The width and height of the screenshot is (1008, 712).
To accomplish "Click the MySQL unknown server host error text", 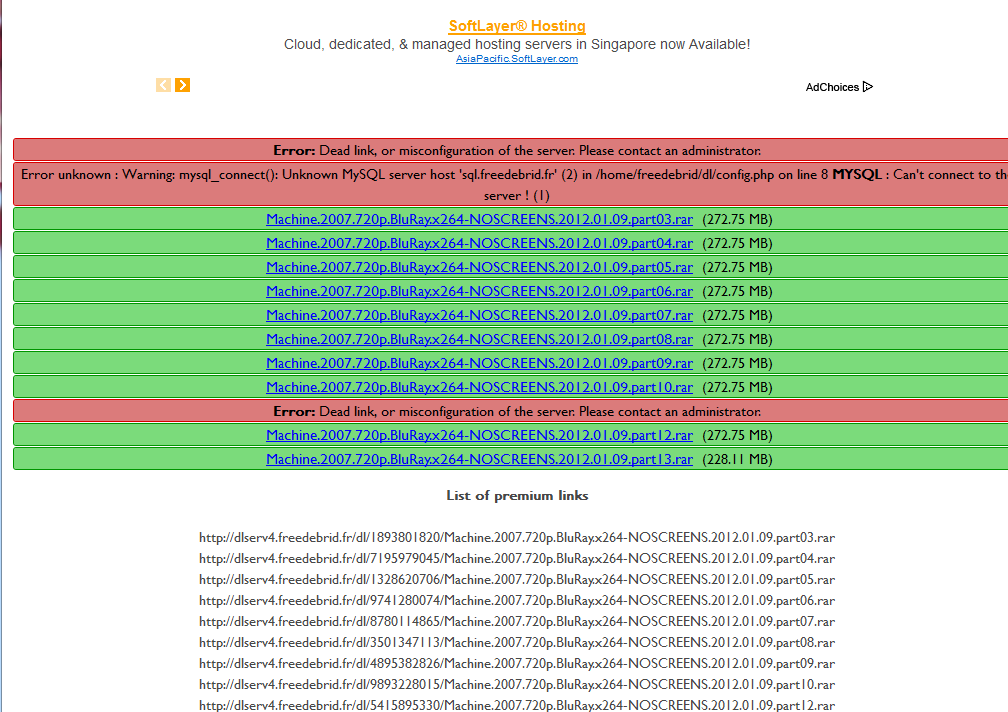I will (x=514, y=184).
